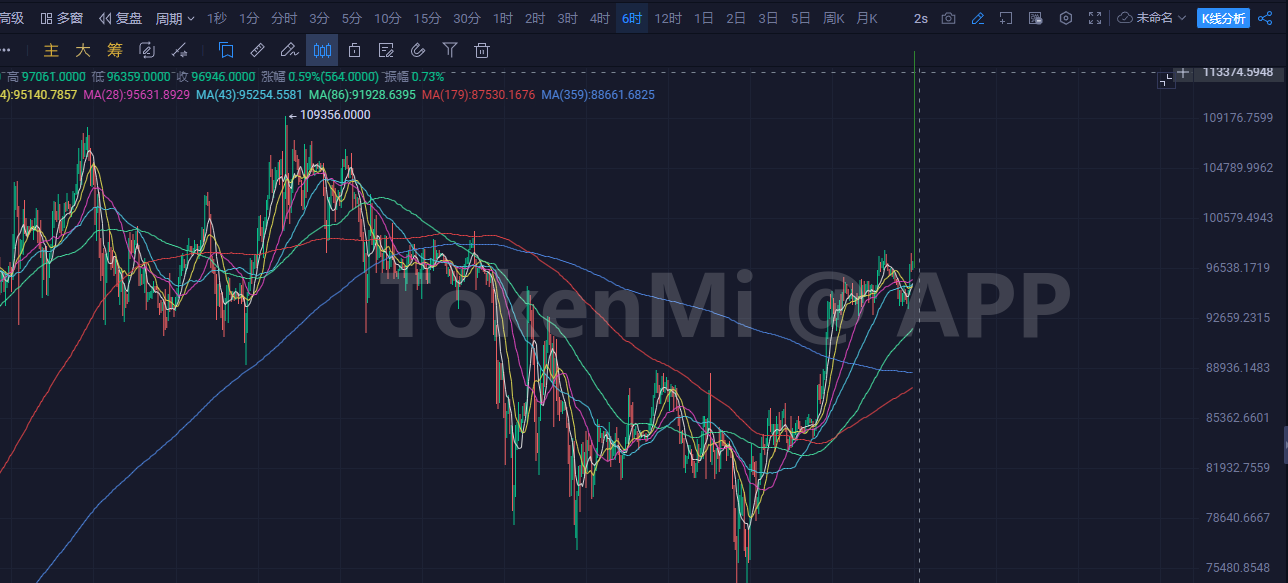The width and height of the screenshot is (1288, 583).
Task: Toggle the 大 indicator button
Action: (x=83, y=50)
